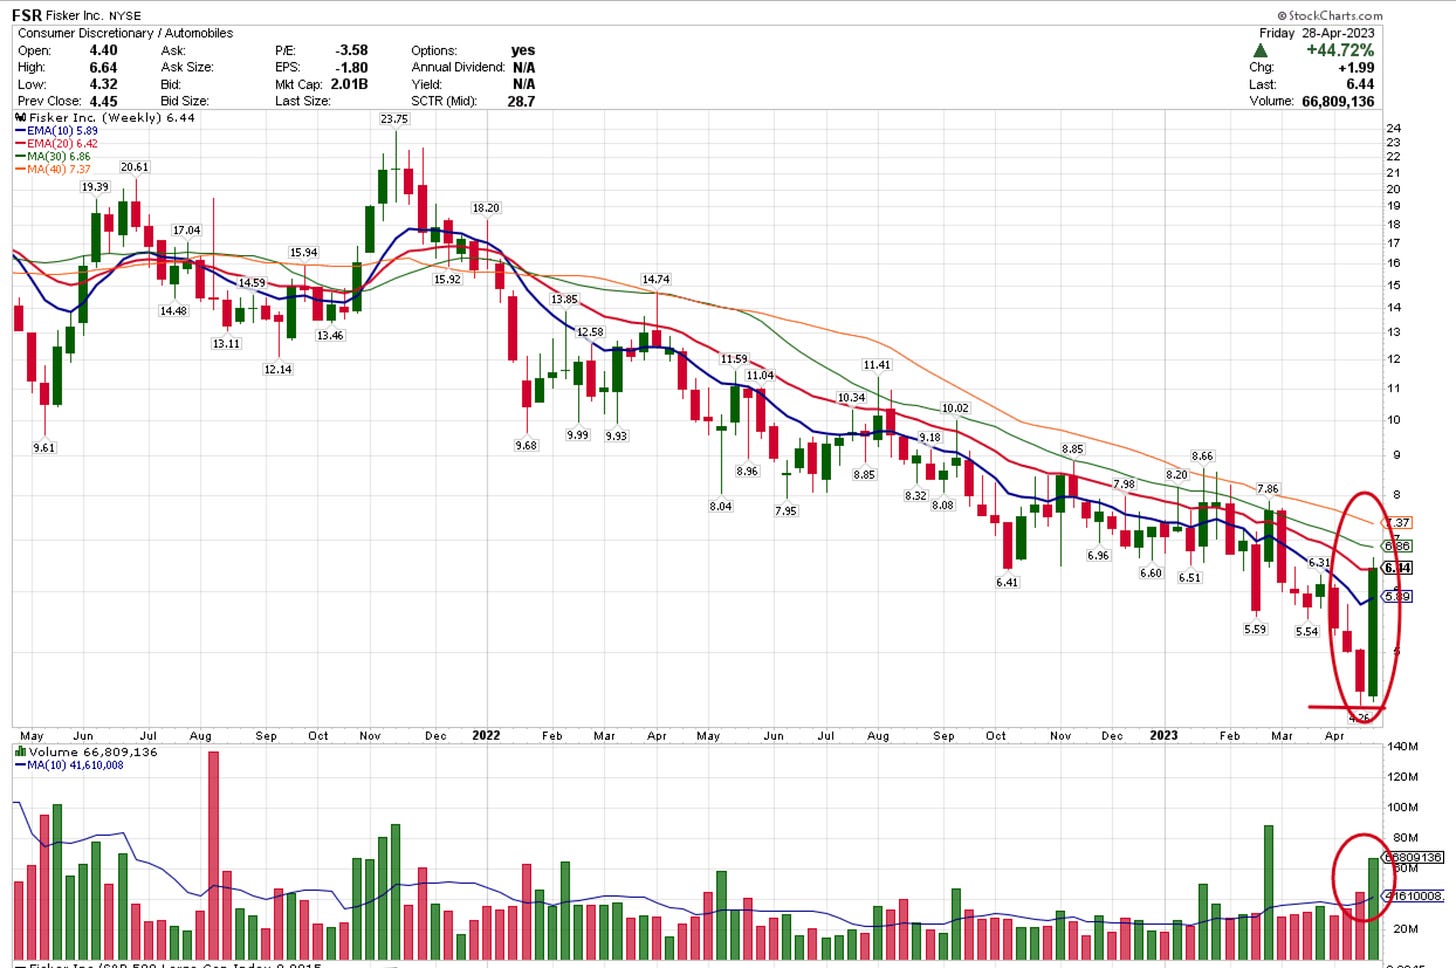Click 'Consumer Discretionary / Automobiles' sector text

click(x=125, y=33)
